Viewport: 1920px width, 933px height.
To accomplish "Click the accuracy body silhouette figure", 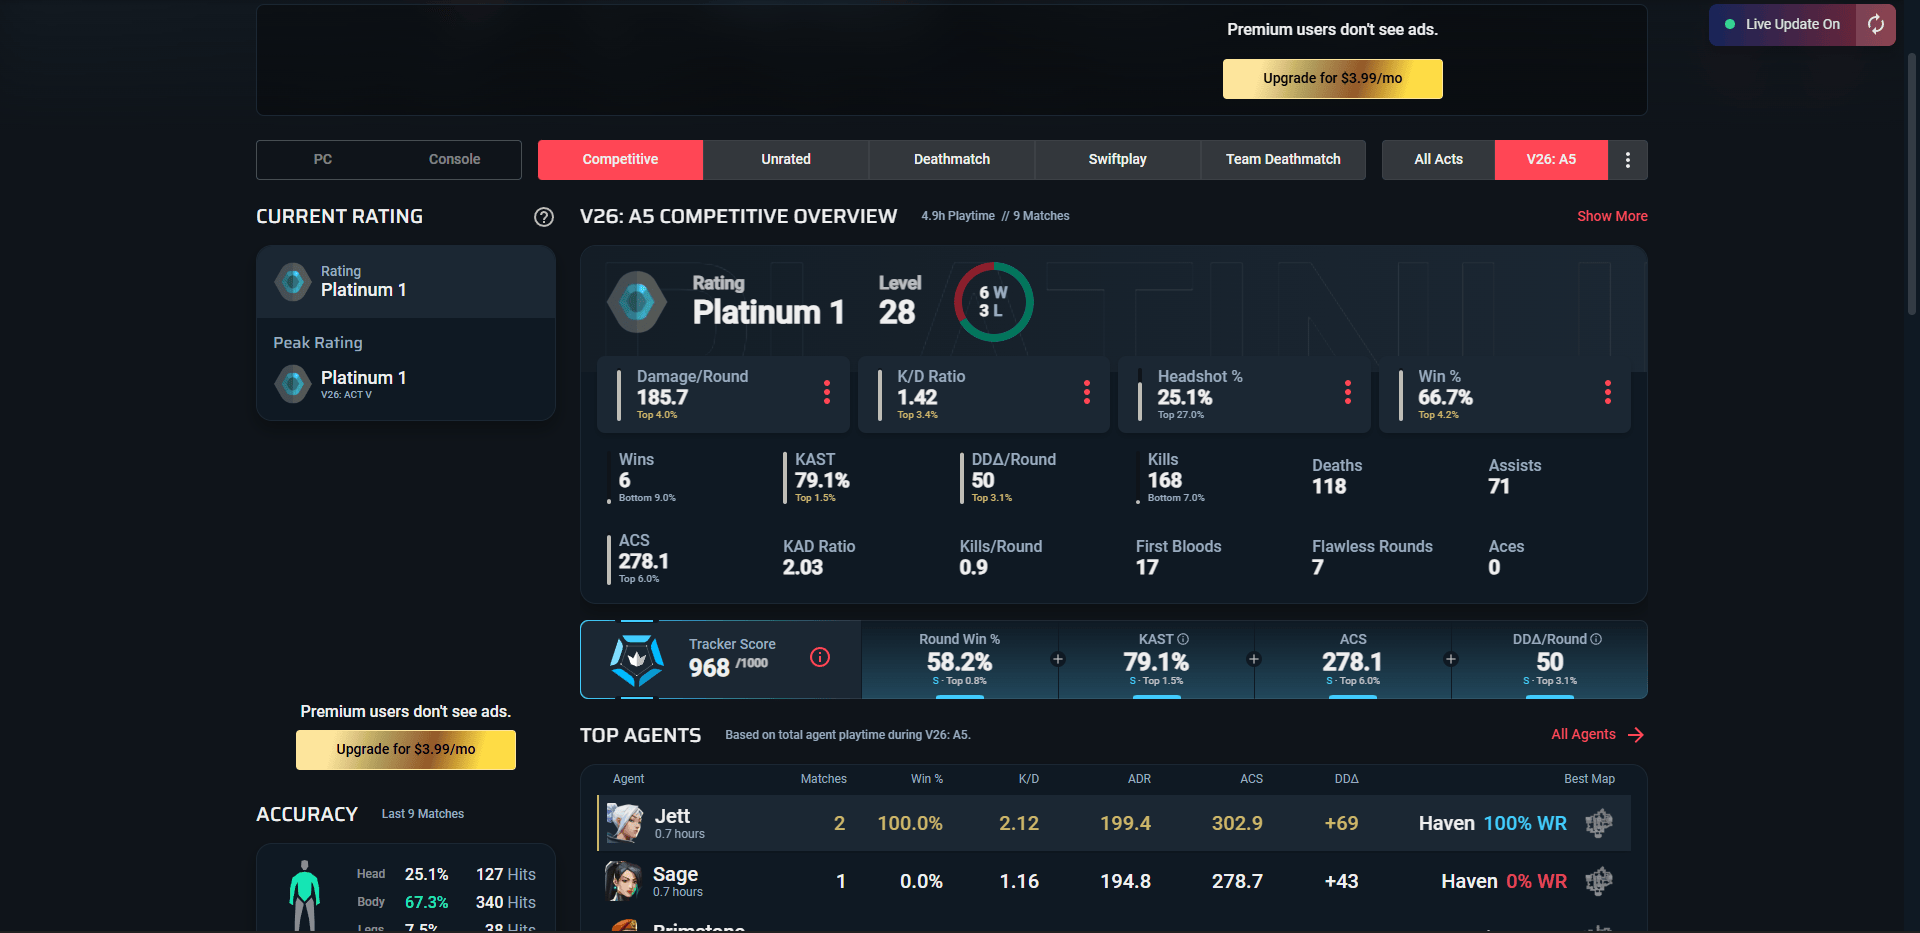I will [x=305, y=896].
